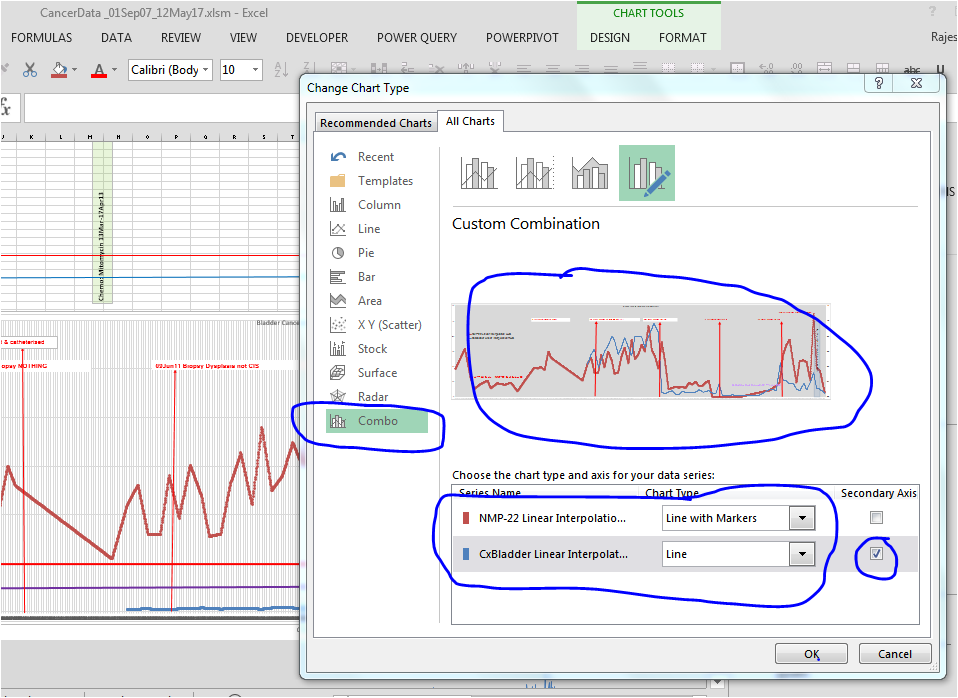The width and height of the screenshot is (958, 698).
Task: Expand the Font Color dropdown arrow
Action: tap(114, 70)
